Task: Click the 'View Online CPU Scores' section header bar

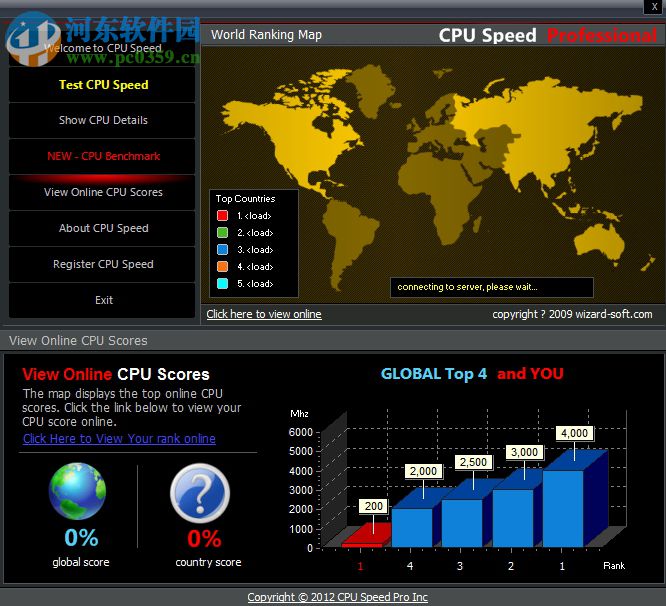Action: [333, 341]
